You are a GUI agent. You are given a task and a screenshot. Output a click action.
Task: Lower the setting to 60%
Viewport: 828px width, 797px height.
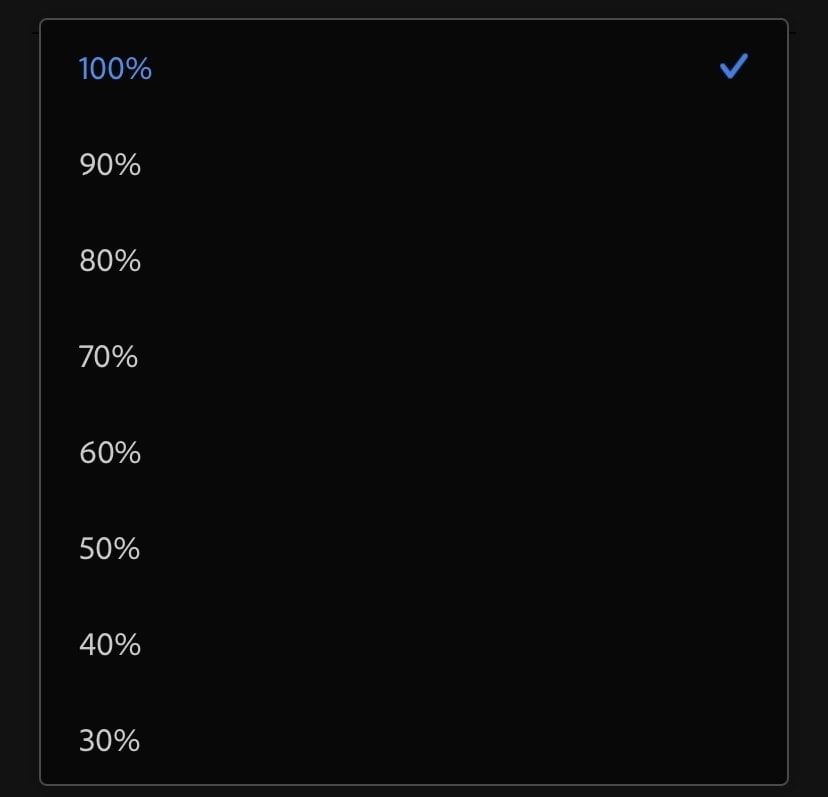(413, 453)
